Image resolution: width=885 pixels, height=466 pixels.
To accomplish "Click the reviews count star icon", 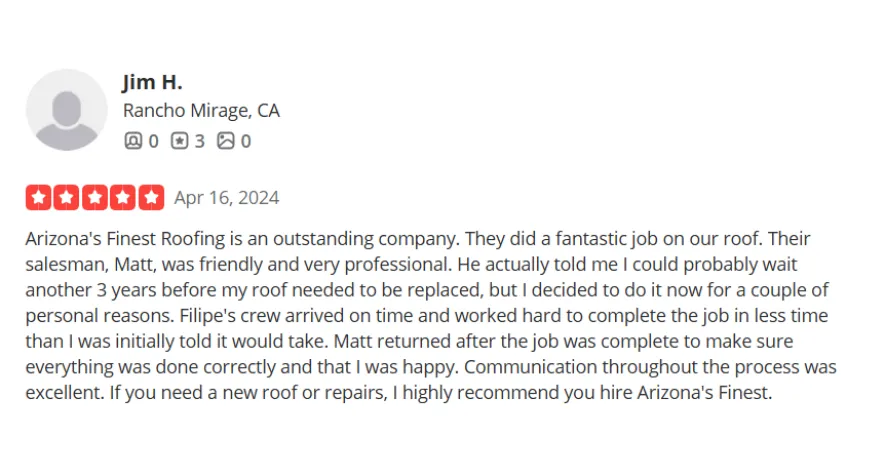I will (x=179, y=140).
